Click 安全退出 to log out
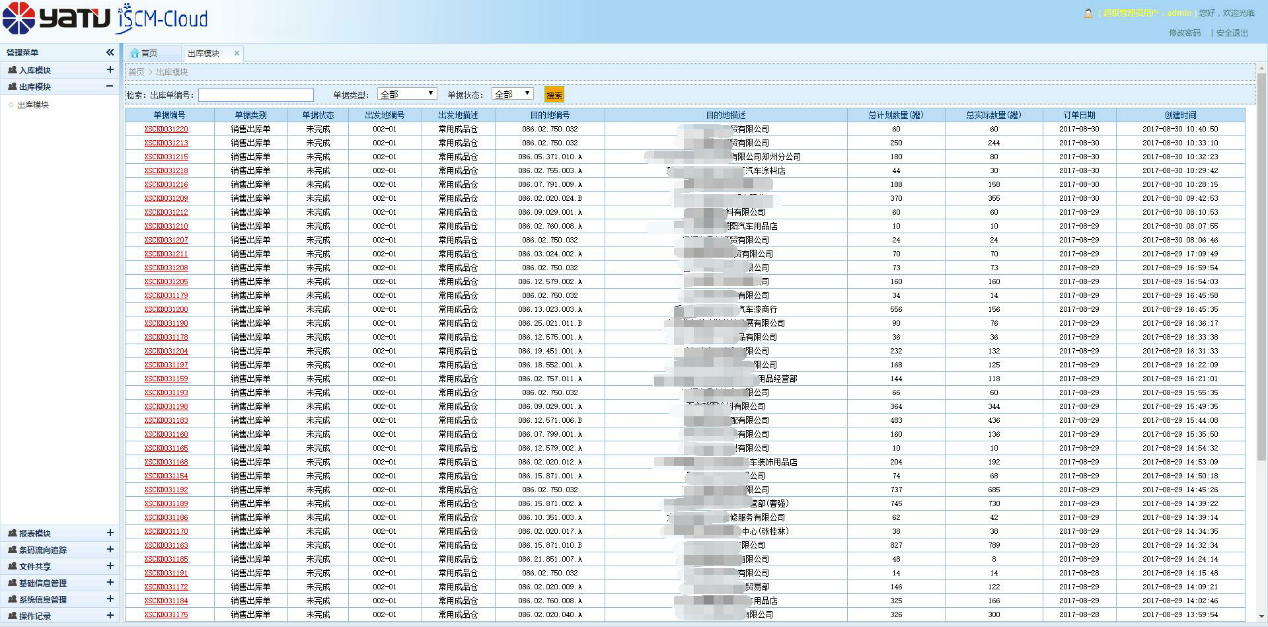The image size is (1268, 627). (1231, 33)
